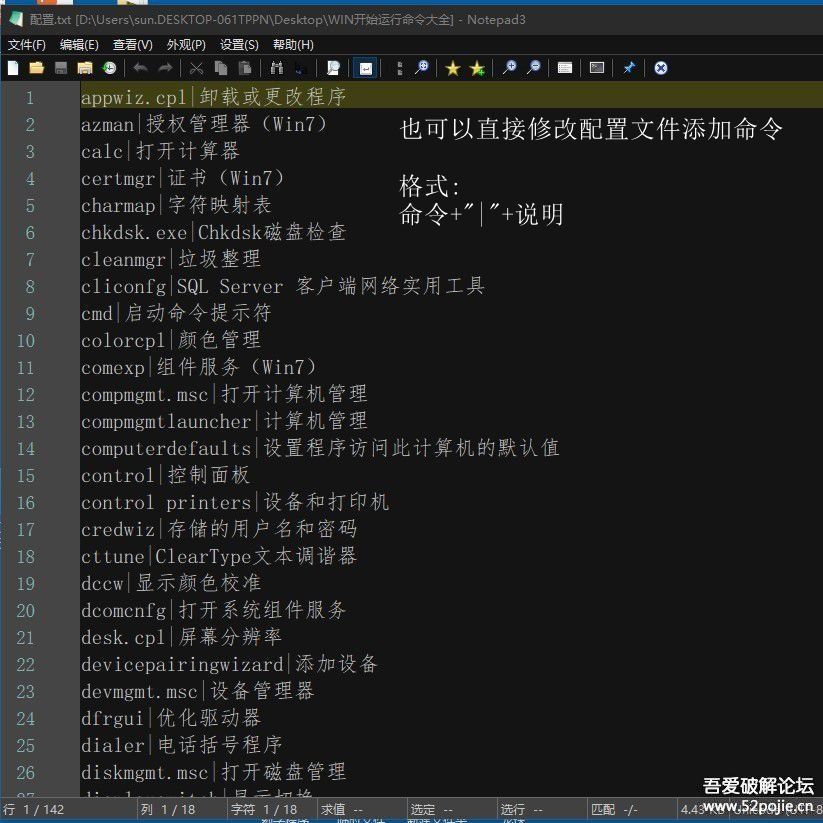This screenshot has width=823, height=823.
Task: Click the blue circled X exit icon
Action: [x=661, y=68]
